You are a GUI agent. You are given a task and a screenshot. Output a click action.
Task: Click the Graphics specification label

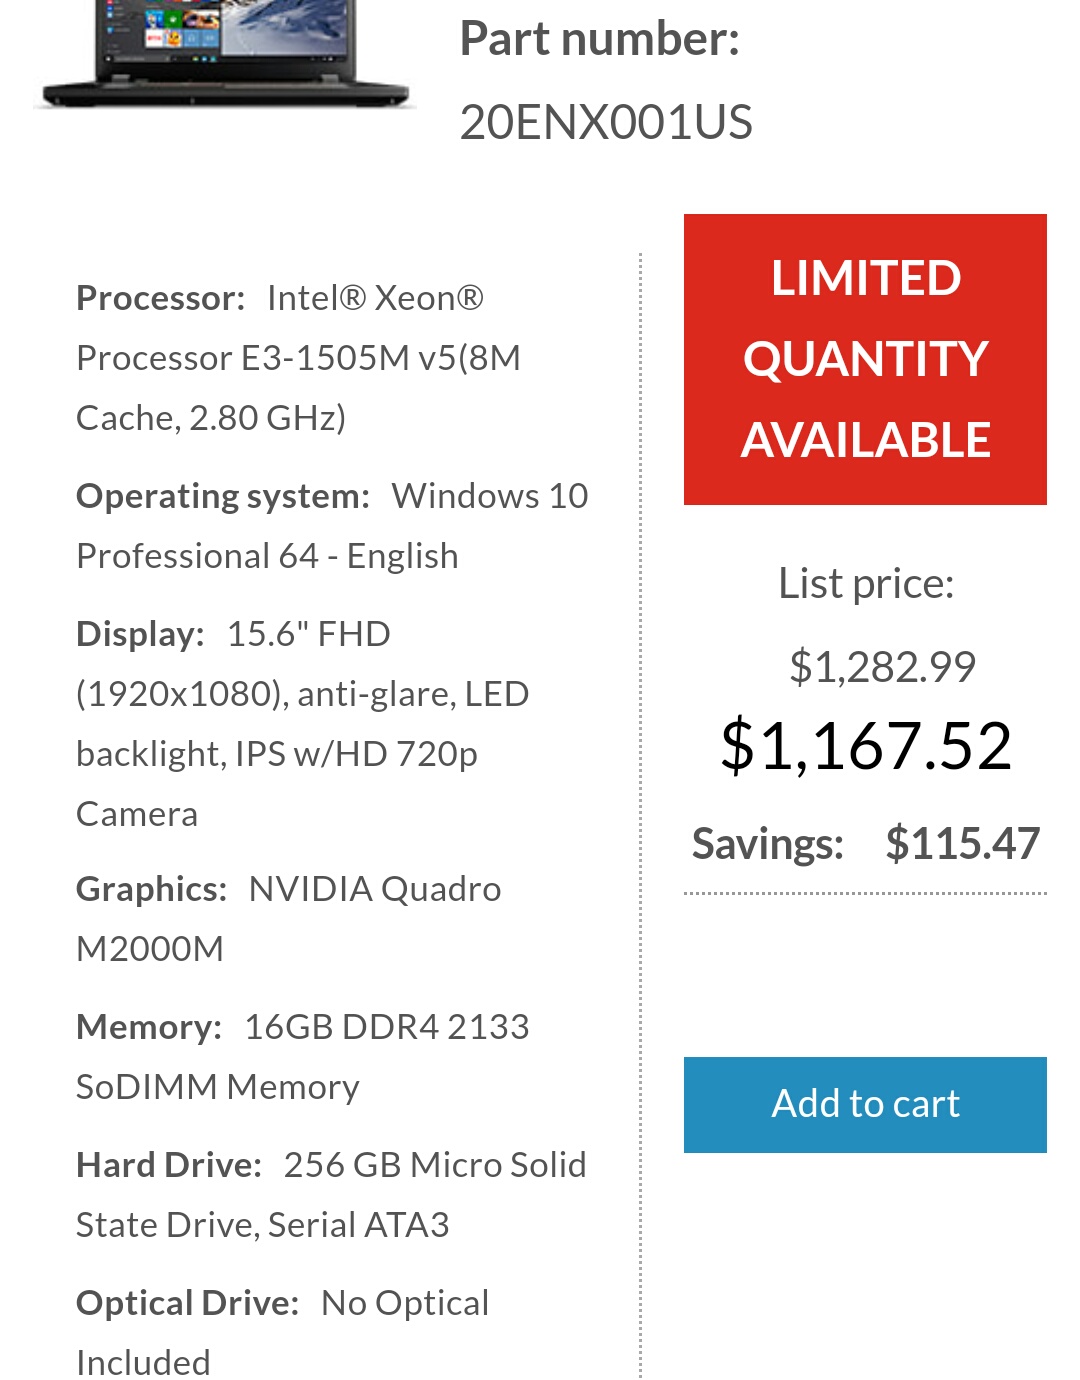tap(152, 889)
